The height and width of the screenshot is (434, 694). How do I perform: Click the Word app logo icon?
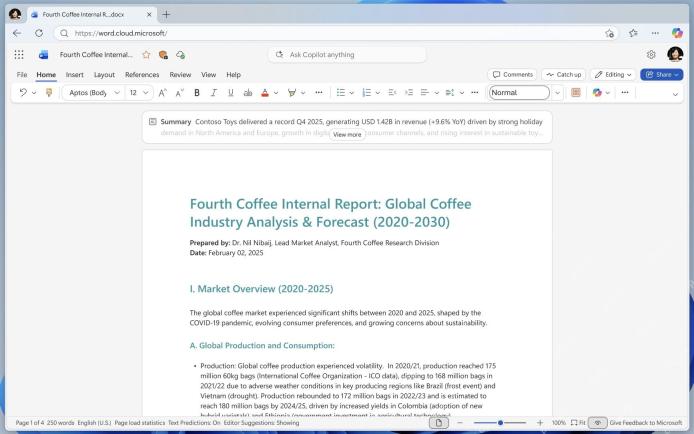43,54
